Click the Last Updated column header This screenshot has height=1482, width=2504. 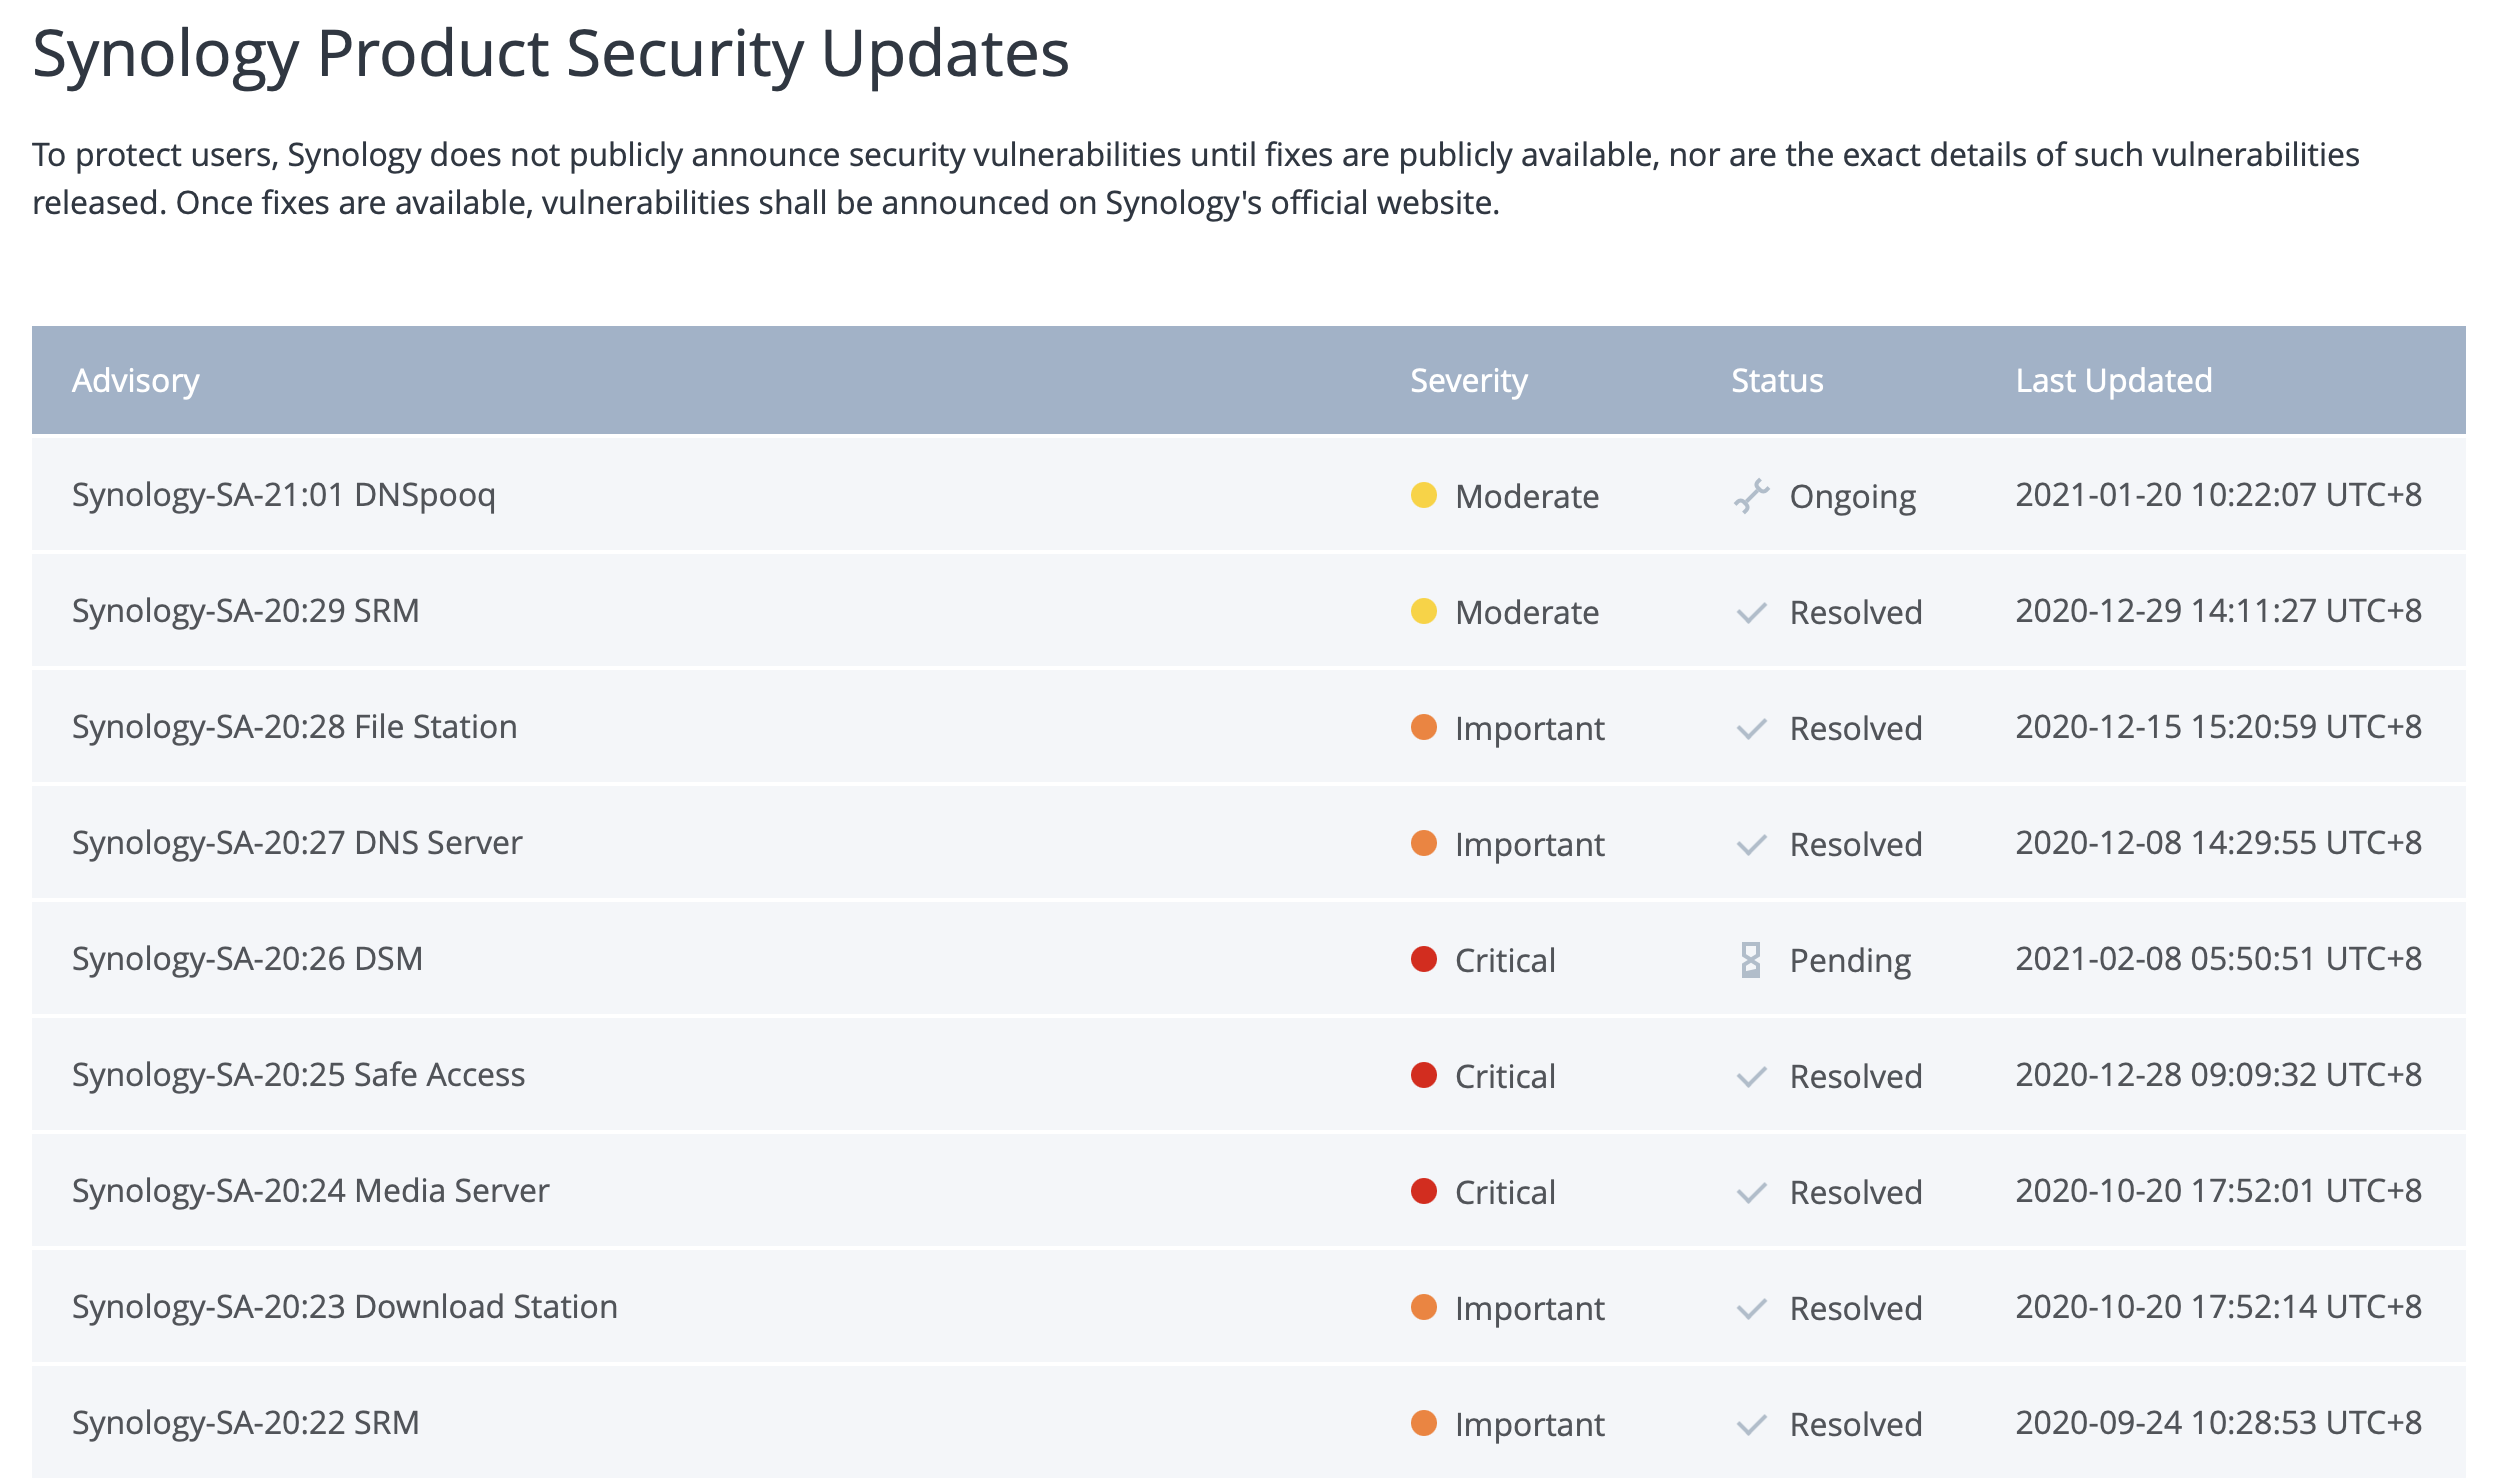(2113, 381)
